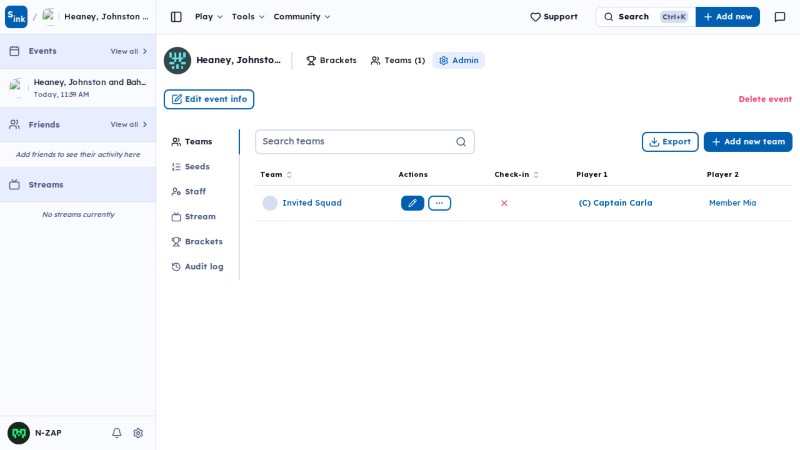Focus the Search teams field

click(365, 142)
